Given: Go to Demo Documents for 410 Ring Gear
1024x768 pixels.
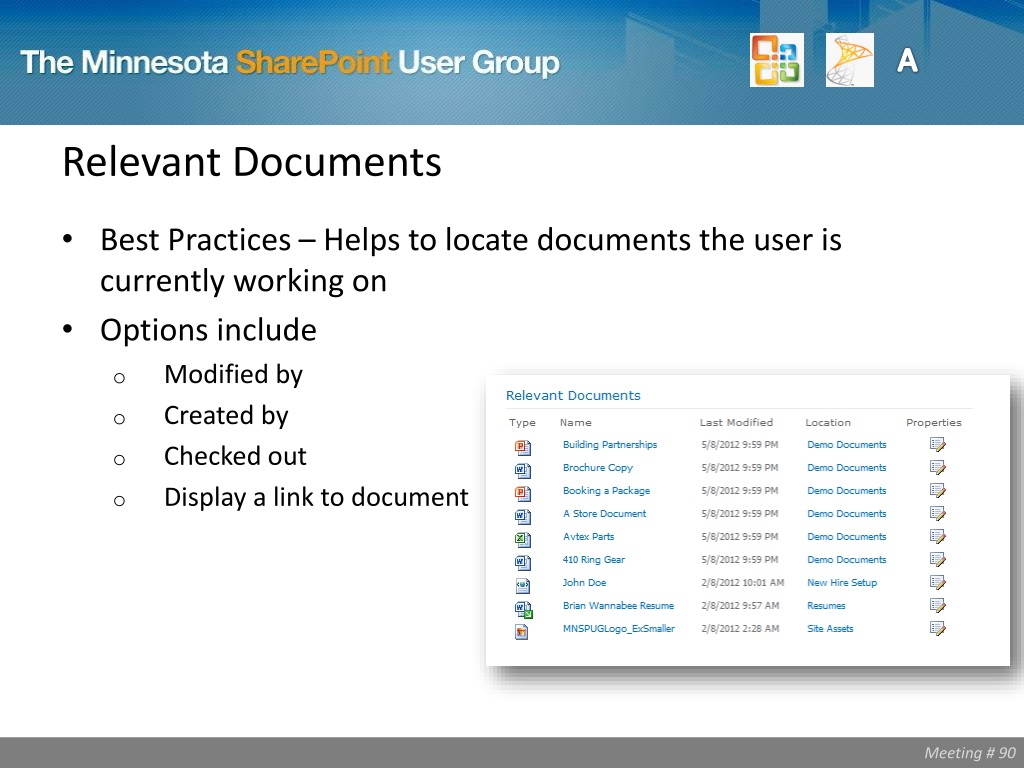Looking at the screenshot, I should coord(846,560).
